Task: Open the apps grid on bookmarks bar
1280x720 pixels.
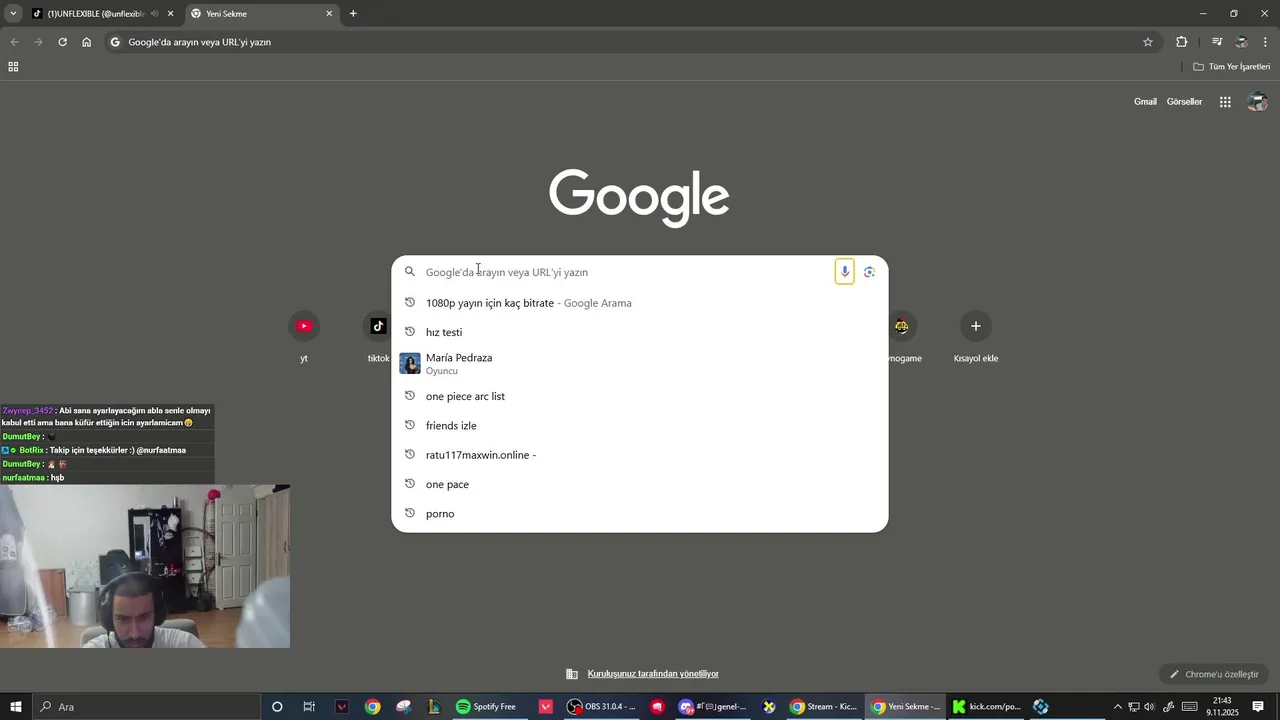Action: (13, 67)
